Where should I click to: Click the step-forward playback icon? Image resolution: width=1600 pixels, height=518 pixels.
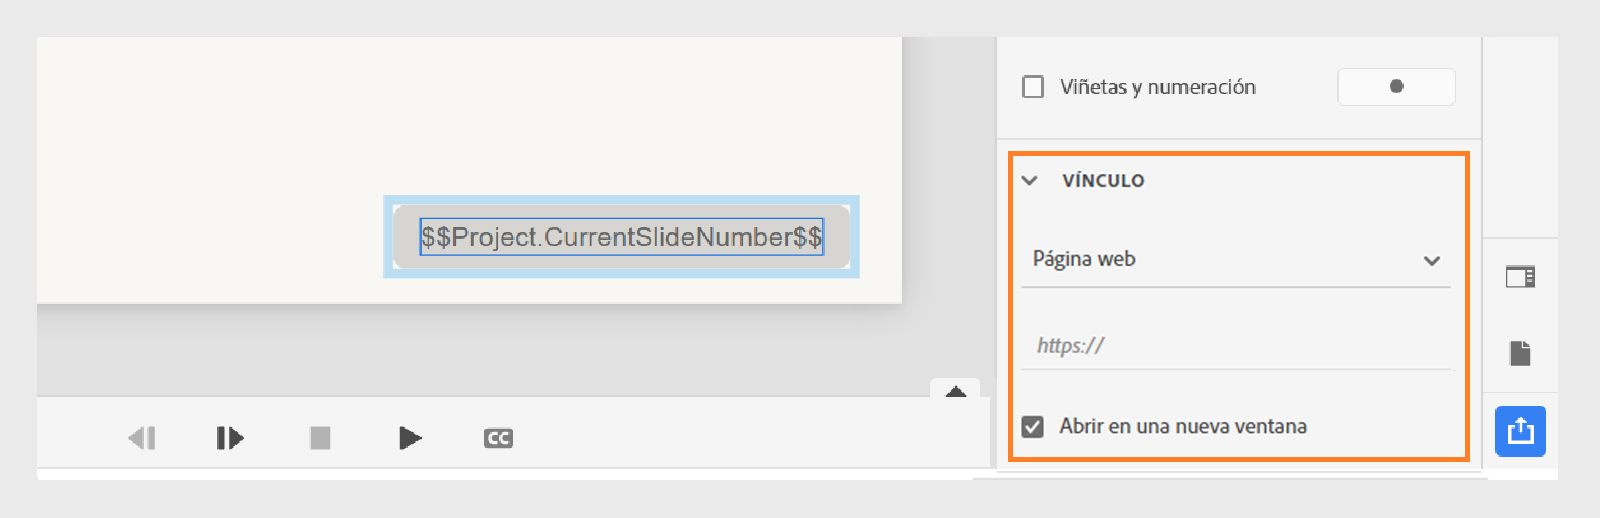(x=229, y=438)
